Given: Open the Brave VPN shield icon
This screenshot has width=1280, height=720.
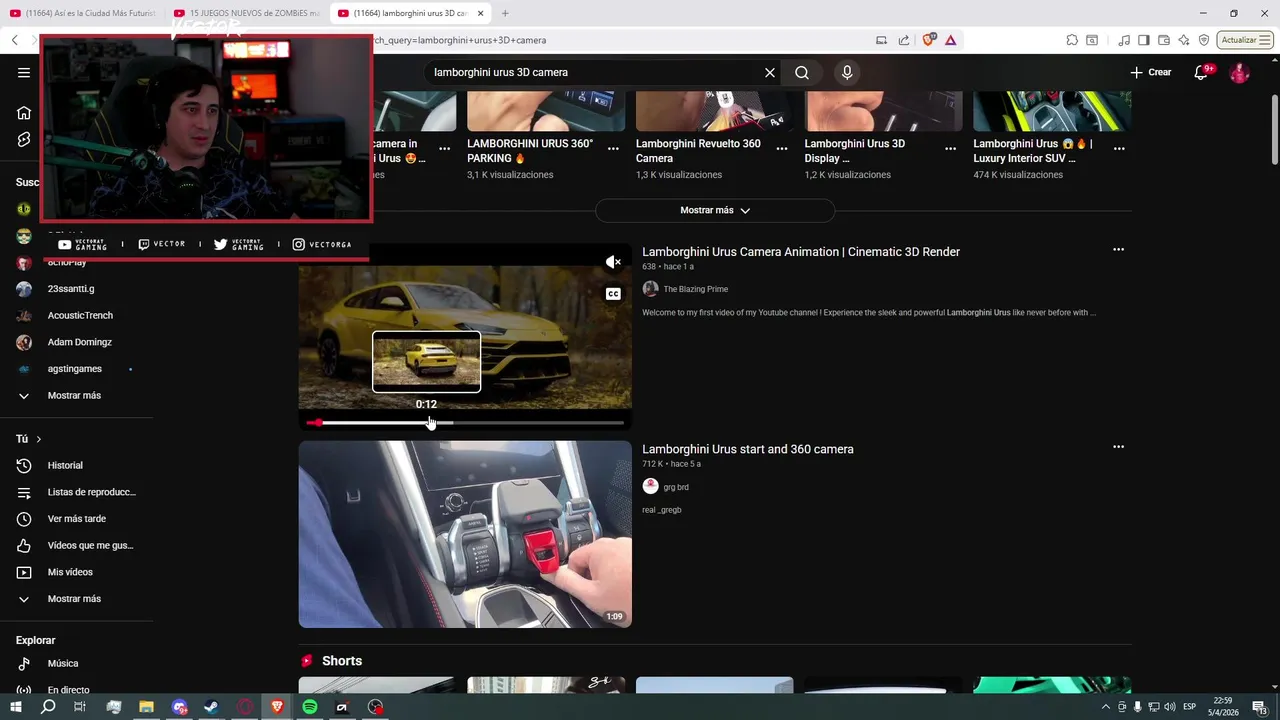Looking at the screenshot, I should 1204,40.
